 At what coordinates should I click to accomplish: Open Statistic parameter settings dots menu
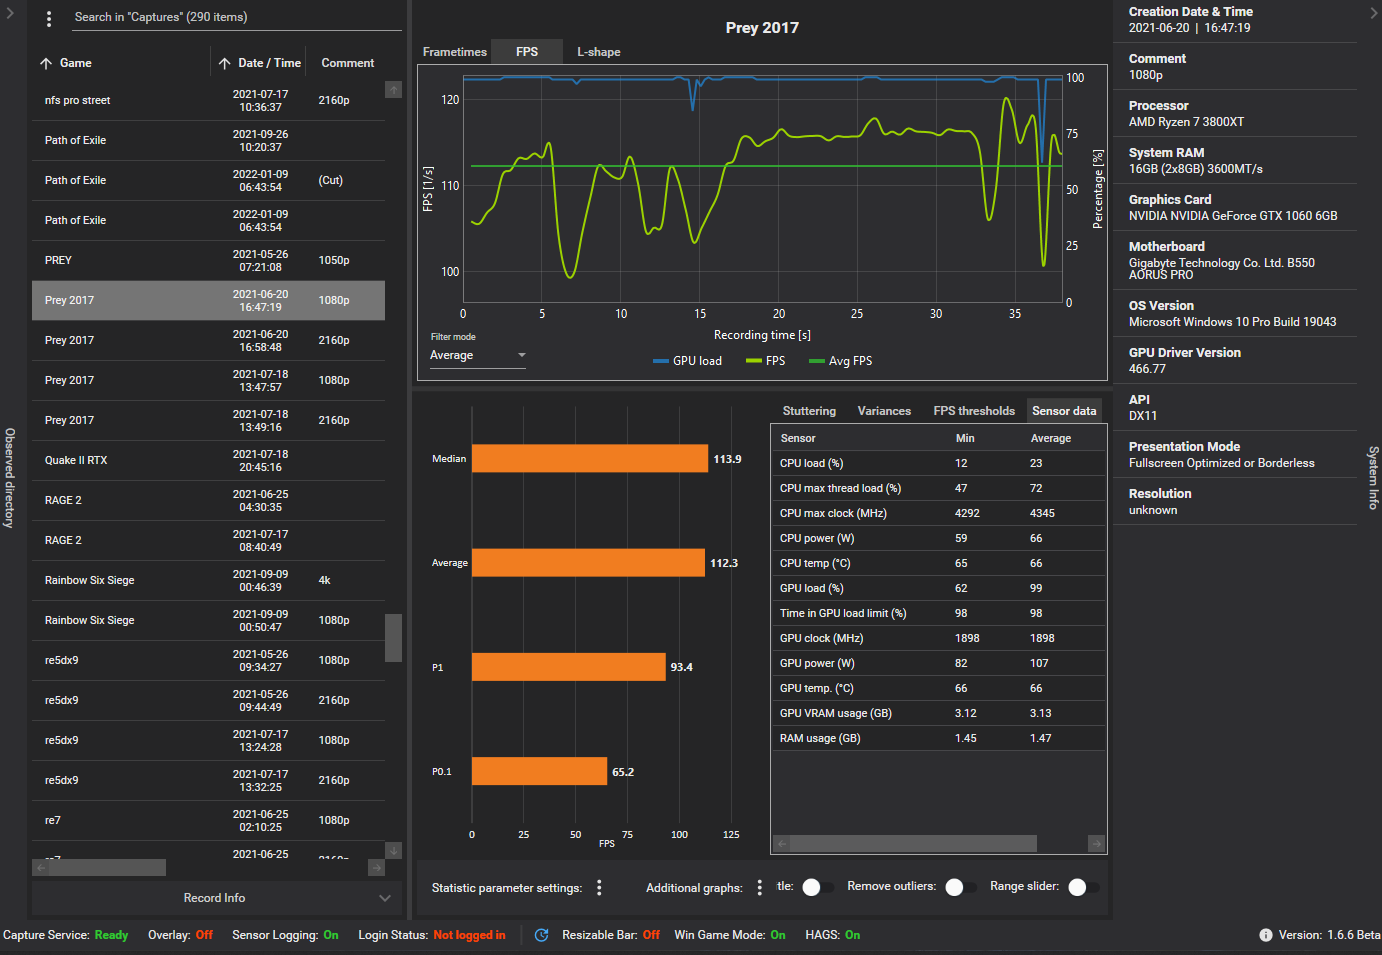[599, 887]
